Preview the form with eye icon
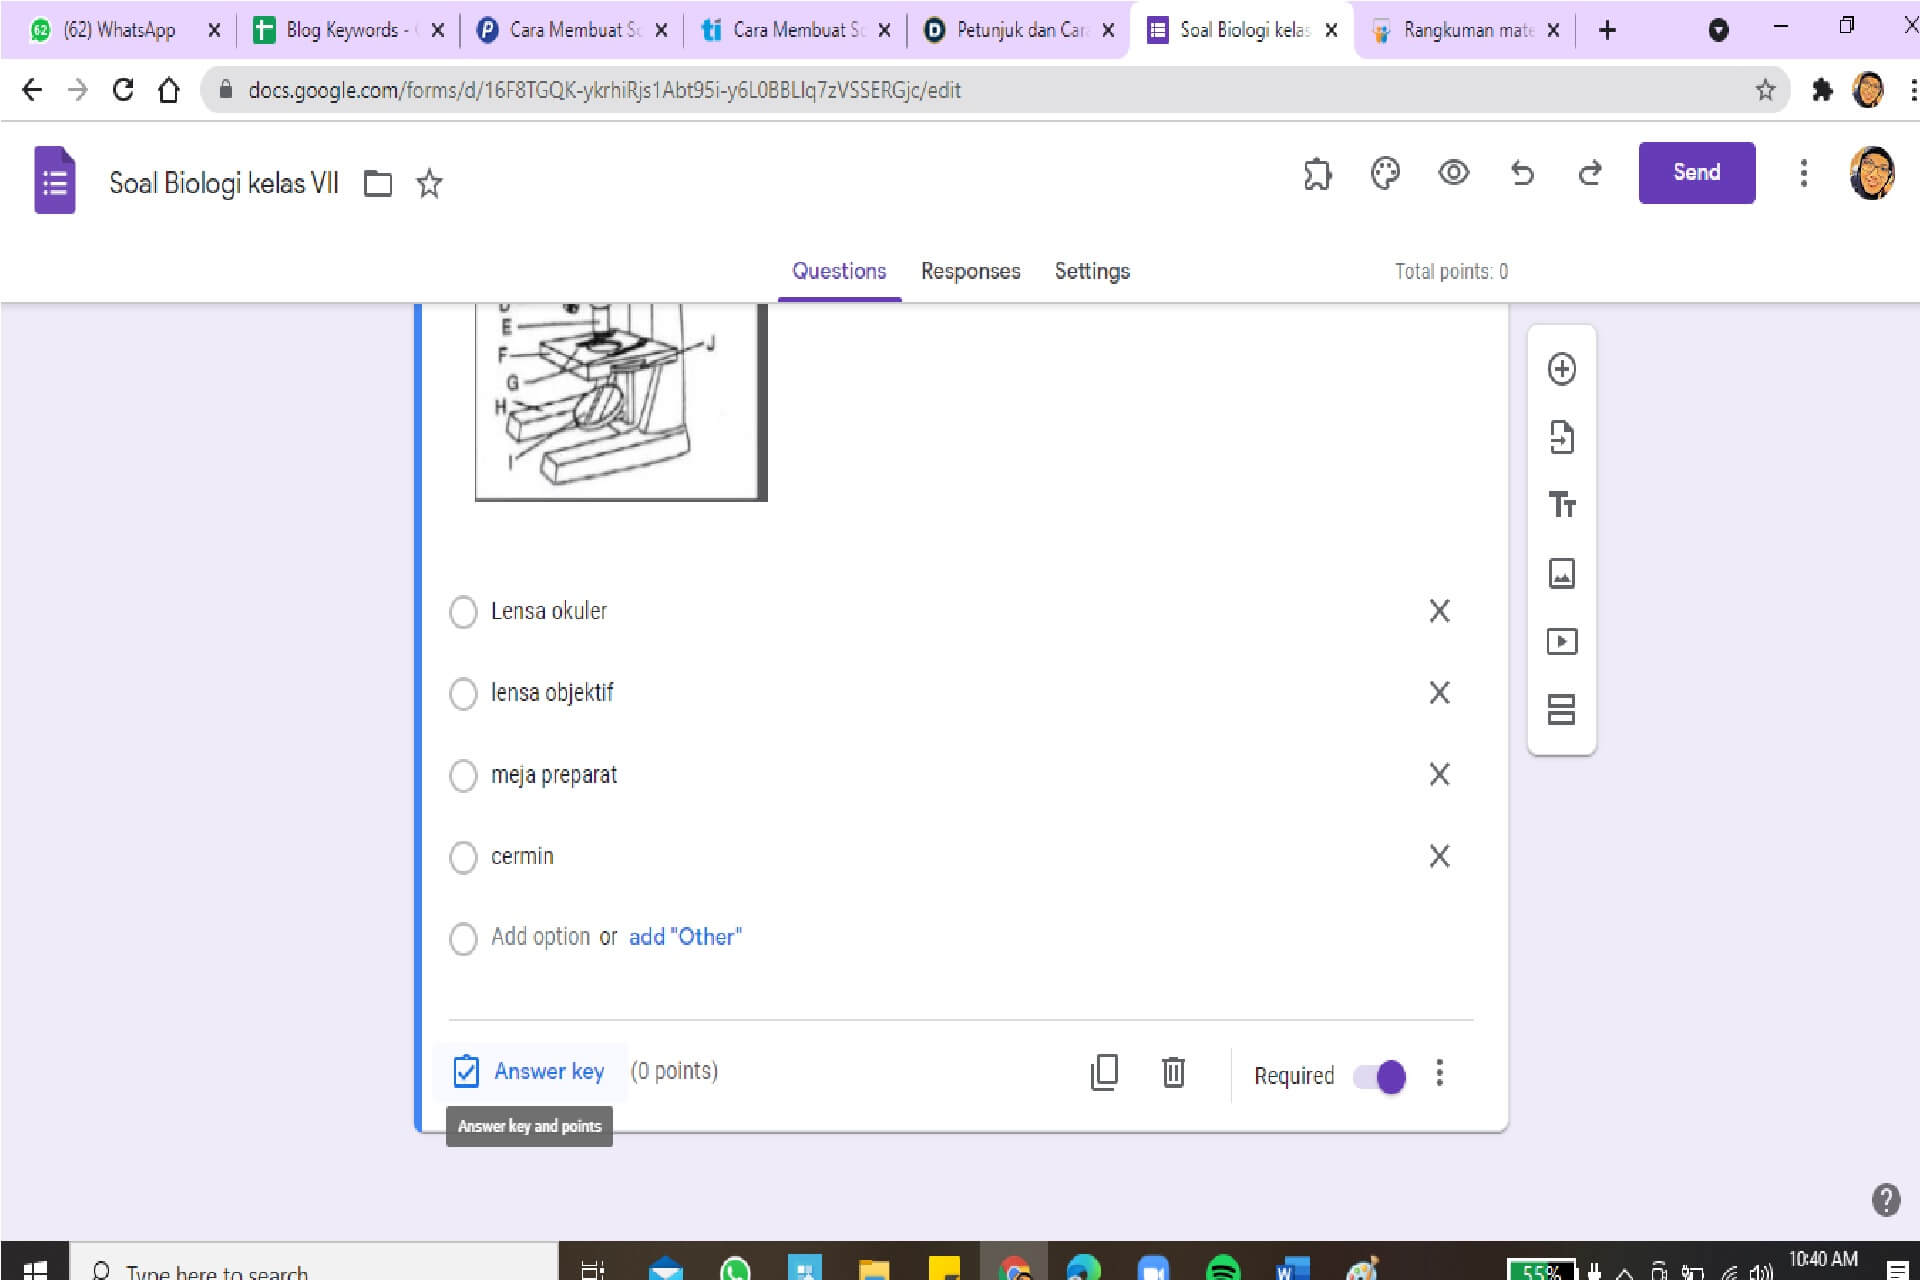This screenshot has height=1280, width=1920. click(x=1453, y=173)
